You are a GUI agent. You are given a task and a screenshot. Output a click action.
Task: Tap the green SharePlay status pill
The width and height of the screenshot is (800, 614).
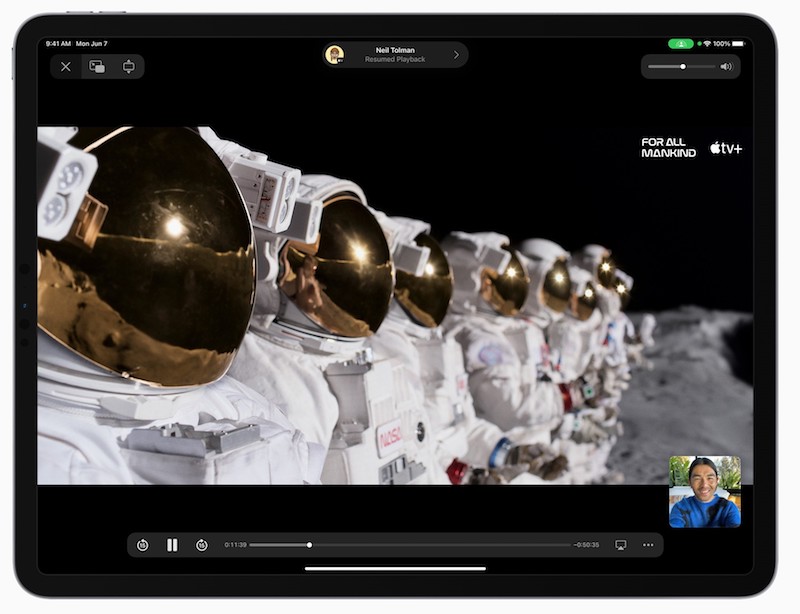(x=681, y=44)
